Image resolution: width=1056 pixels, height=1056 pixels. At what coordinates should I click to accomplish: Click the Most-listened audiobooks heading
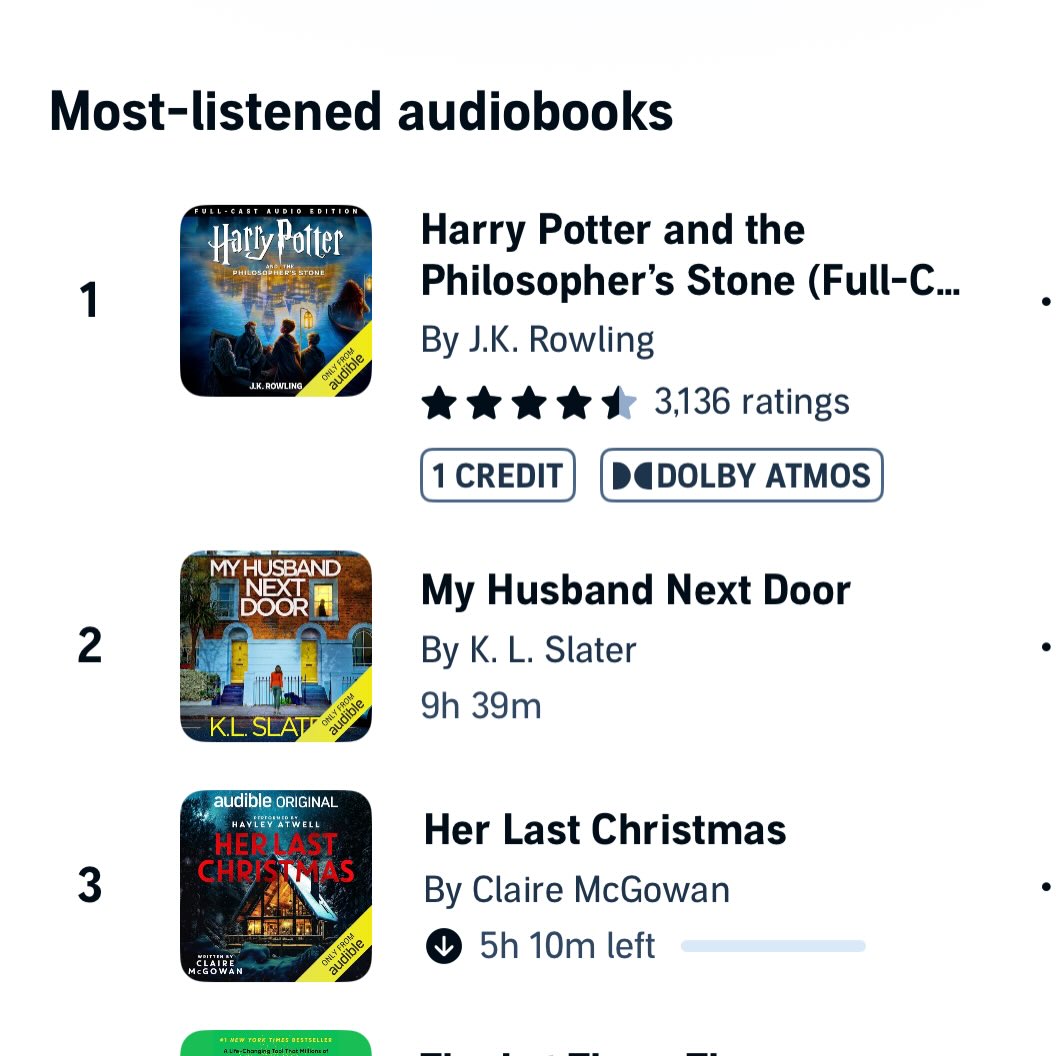(362, 110)
